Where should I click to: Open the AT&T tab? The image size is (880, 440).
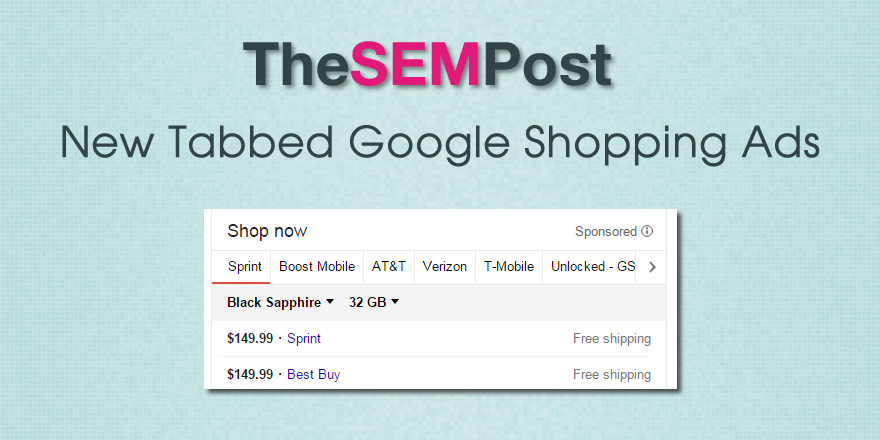click(x=389, y=267)
